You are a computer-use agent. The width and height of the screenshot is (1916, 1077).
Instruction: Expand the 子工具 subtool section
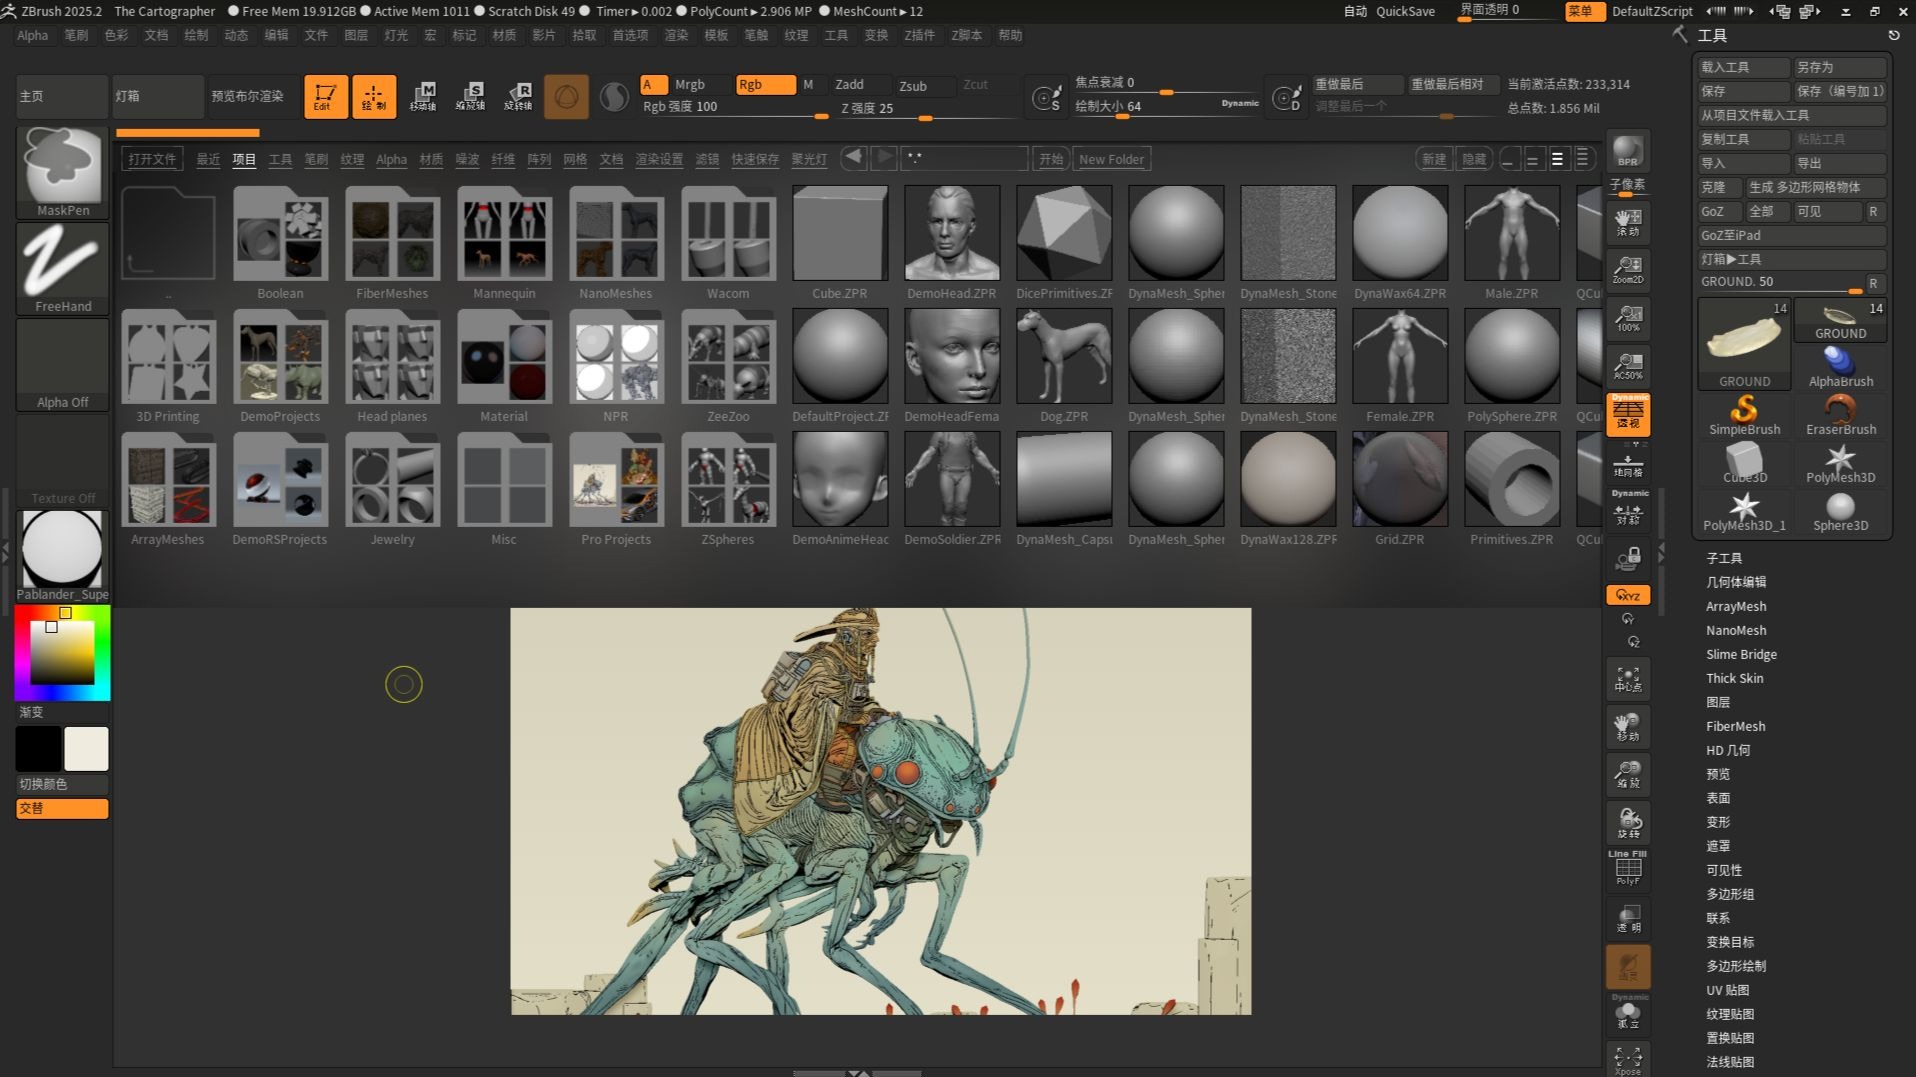click(x=1724, y=558)
